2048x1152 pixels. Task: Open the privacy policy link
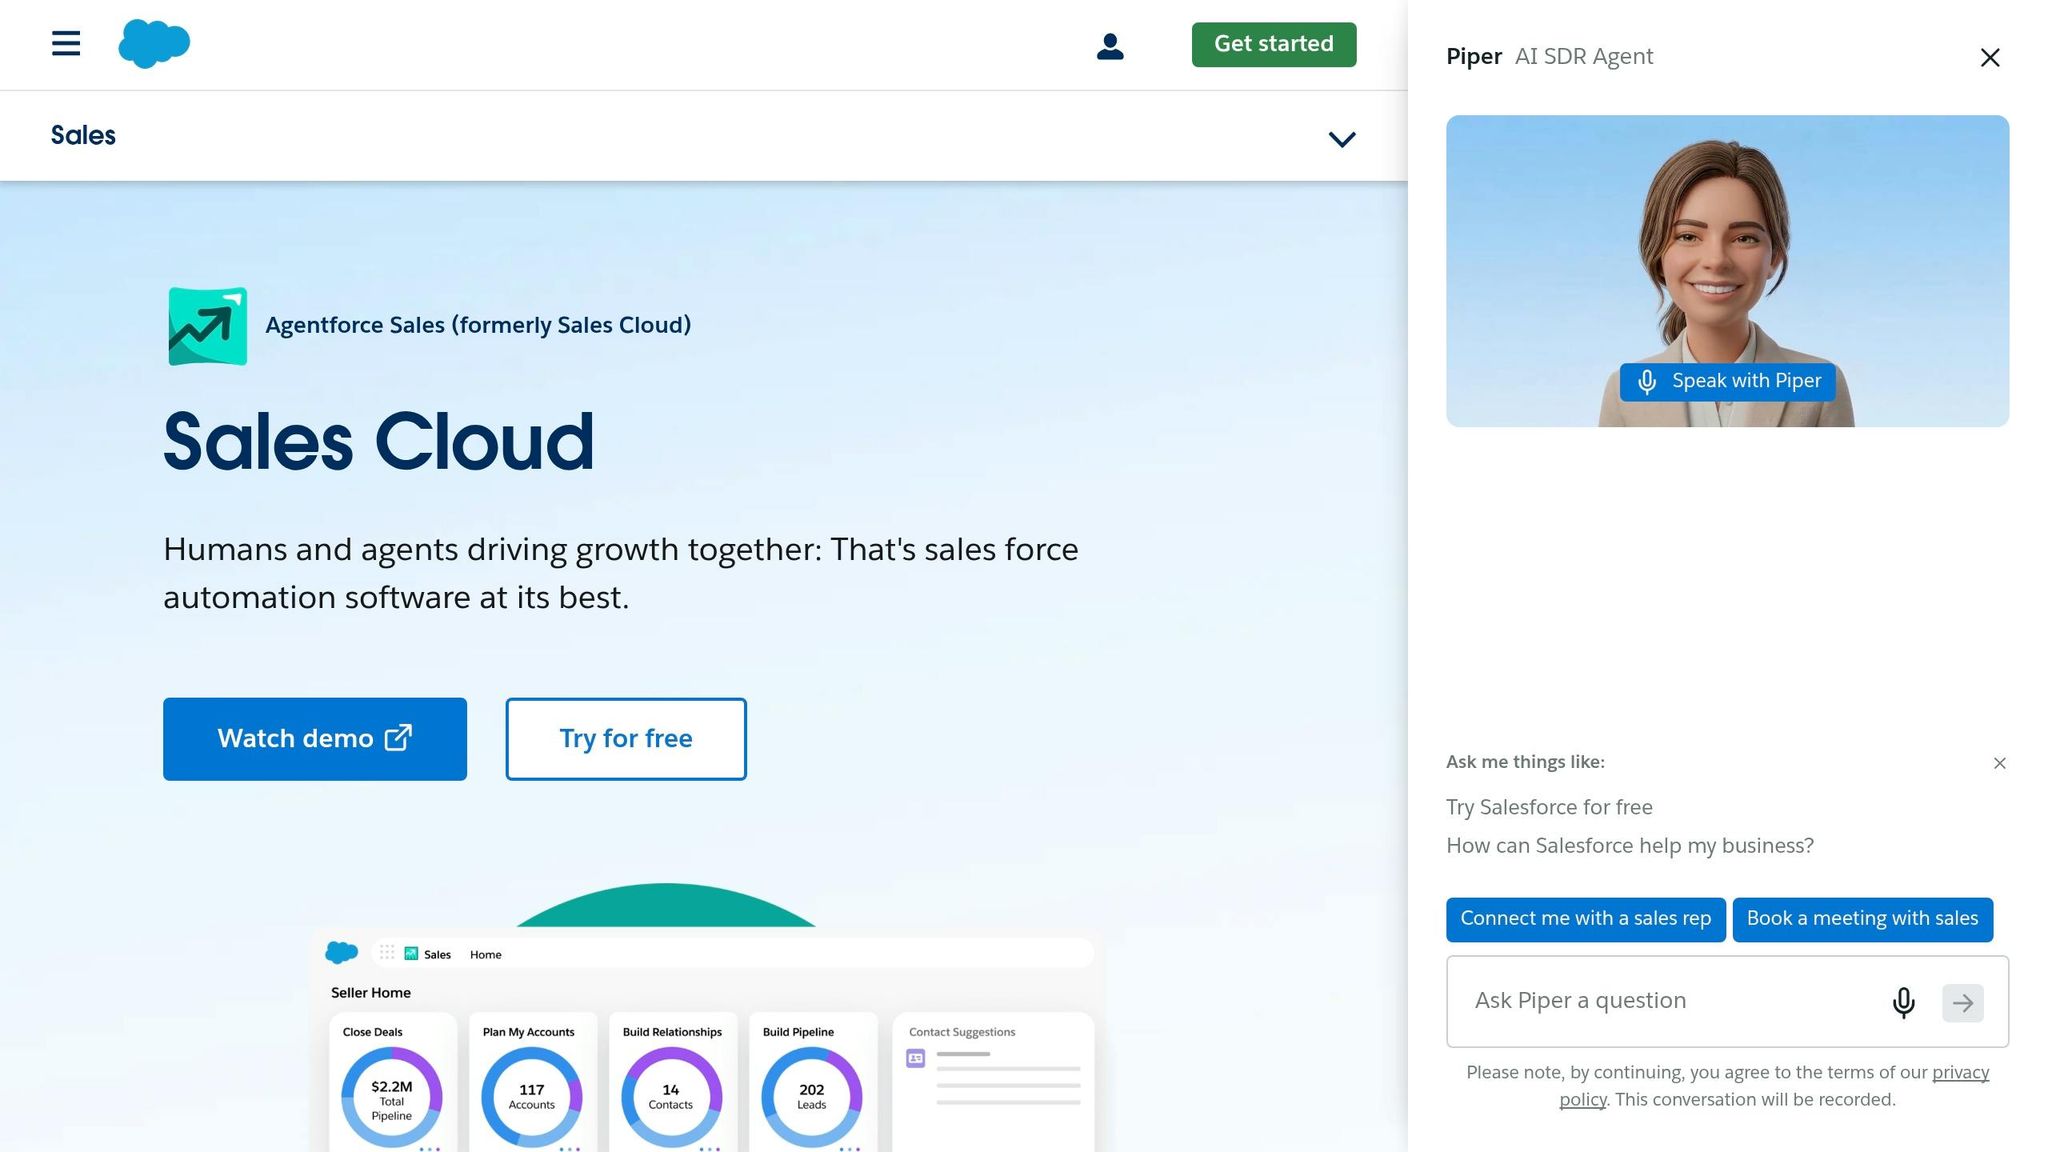click(1960, 1073)
